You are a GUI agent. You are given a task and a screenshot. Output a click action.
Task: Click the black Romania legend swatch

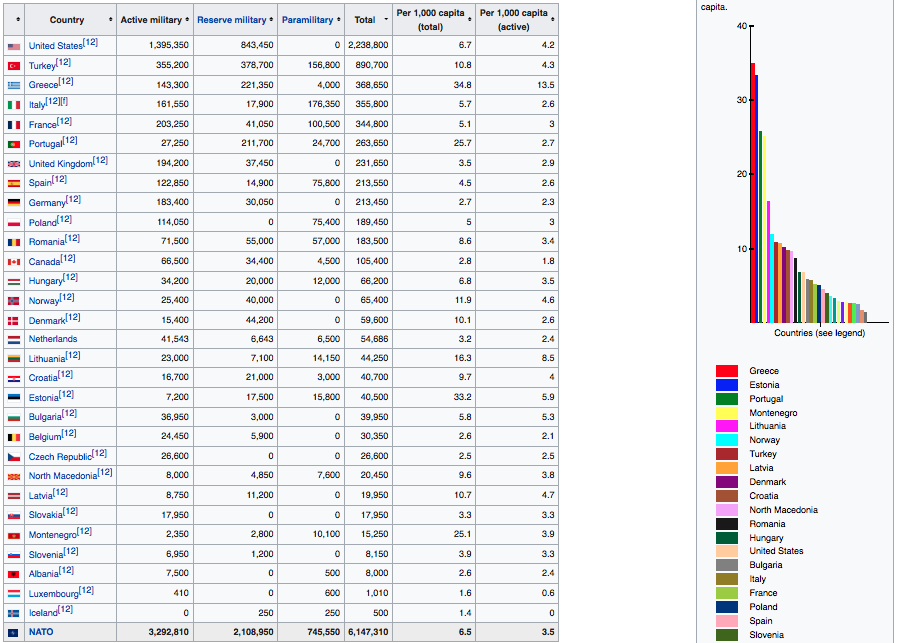(727, 523)
